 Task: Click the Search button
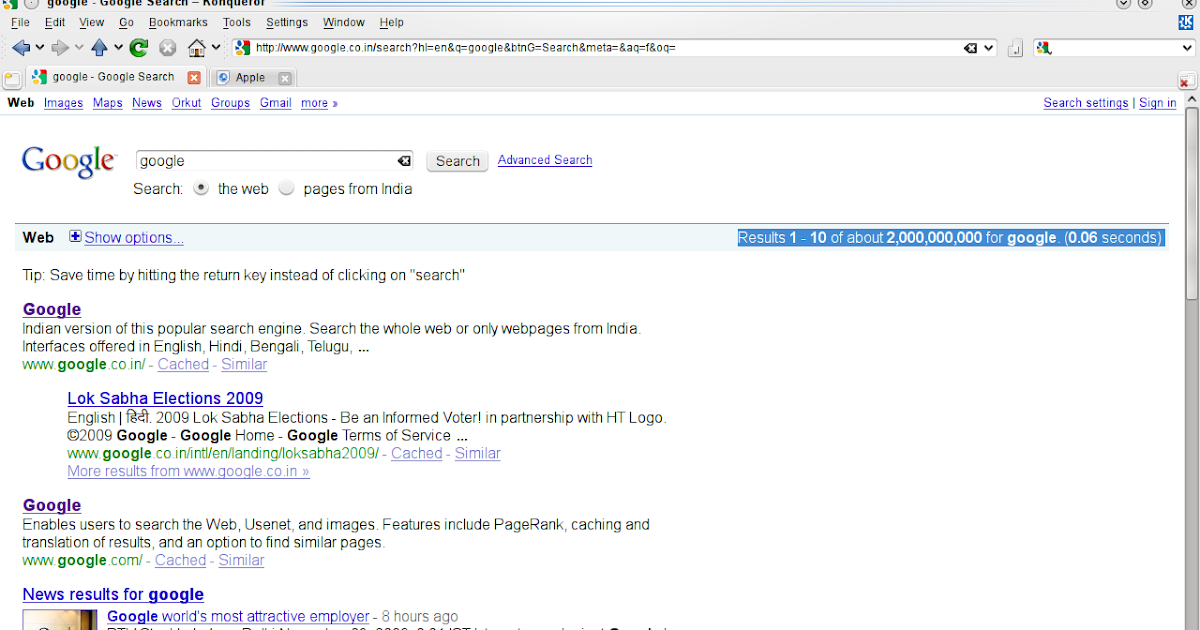(x=457, y=161)
